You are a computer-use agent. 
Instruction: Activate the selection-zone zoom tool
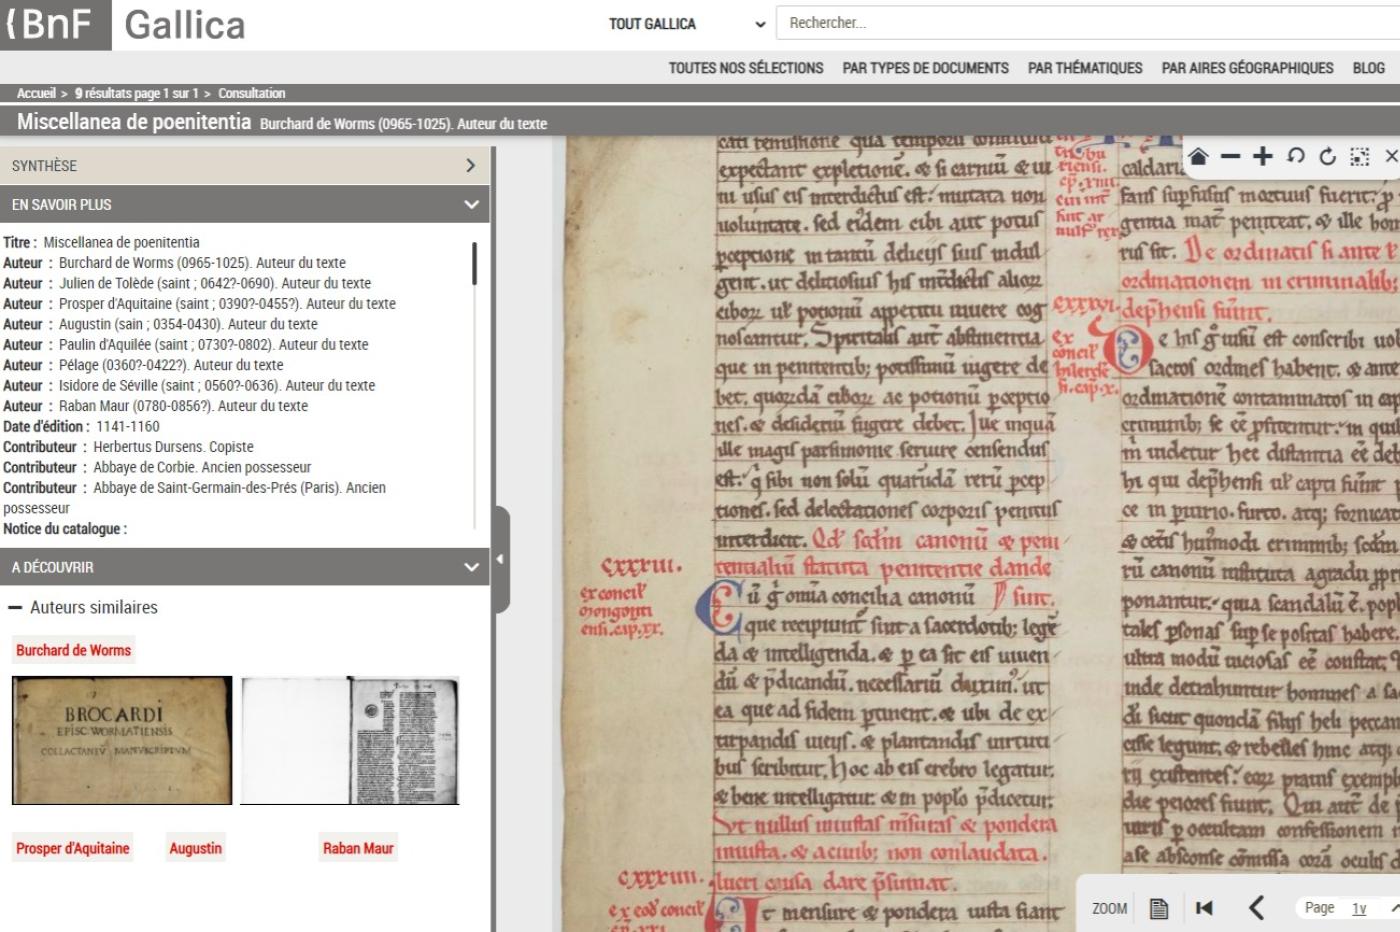(1359, 156)
